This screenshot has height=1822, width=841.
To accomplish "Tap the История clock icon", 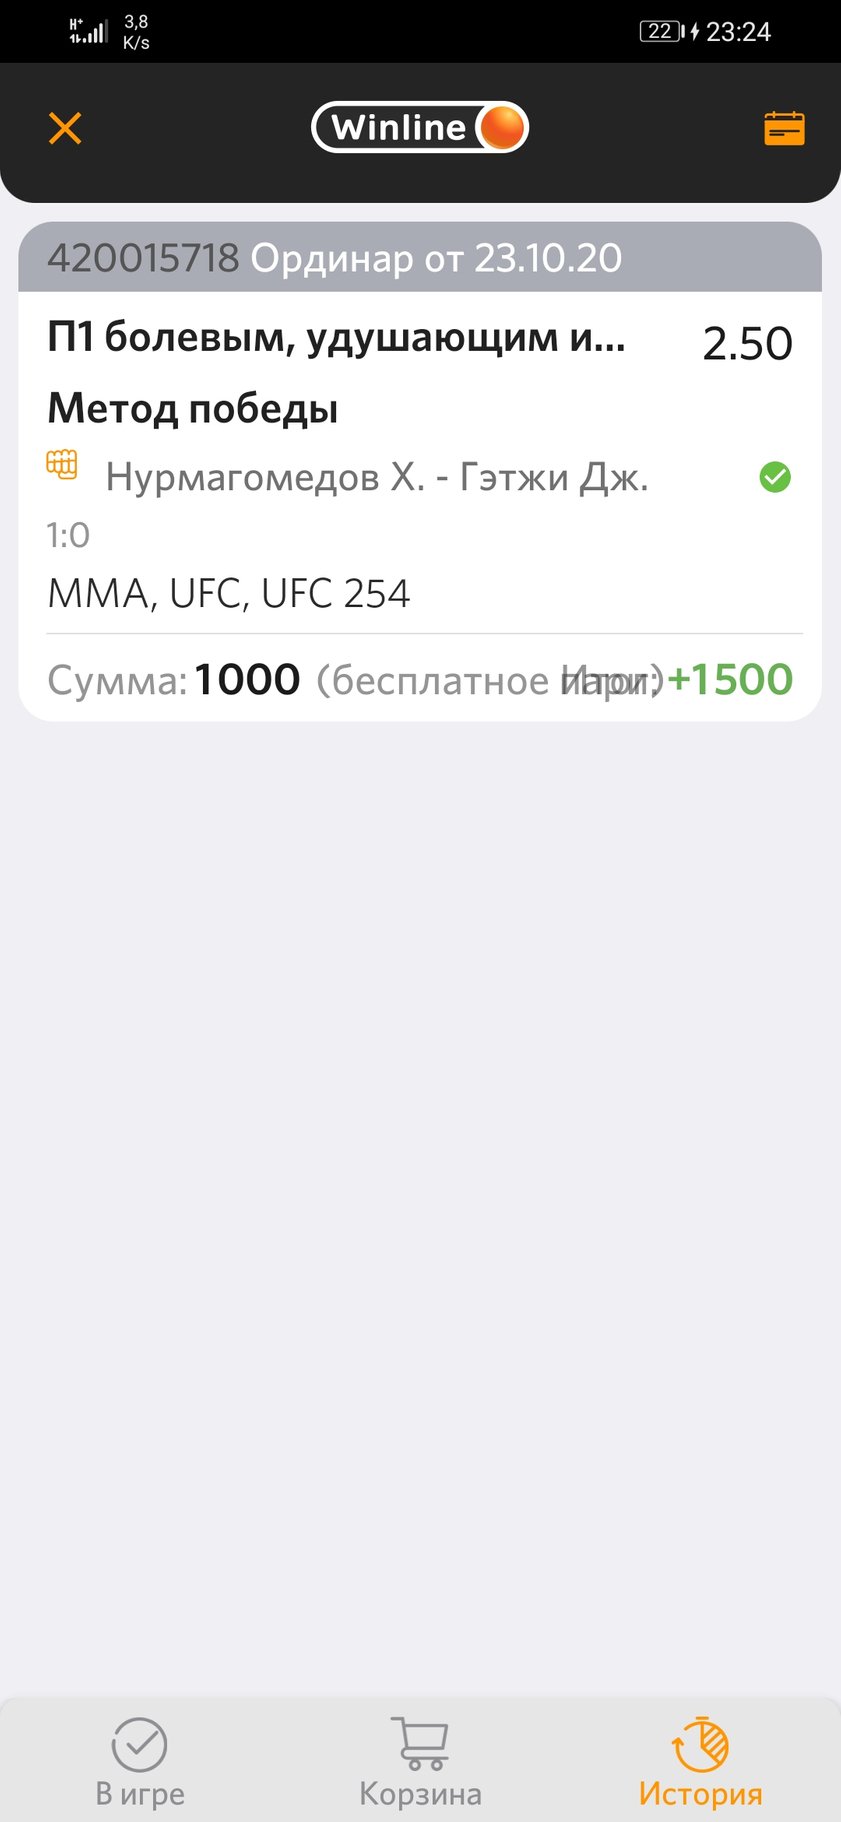I will 700,1744.
